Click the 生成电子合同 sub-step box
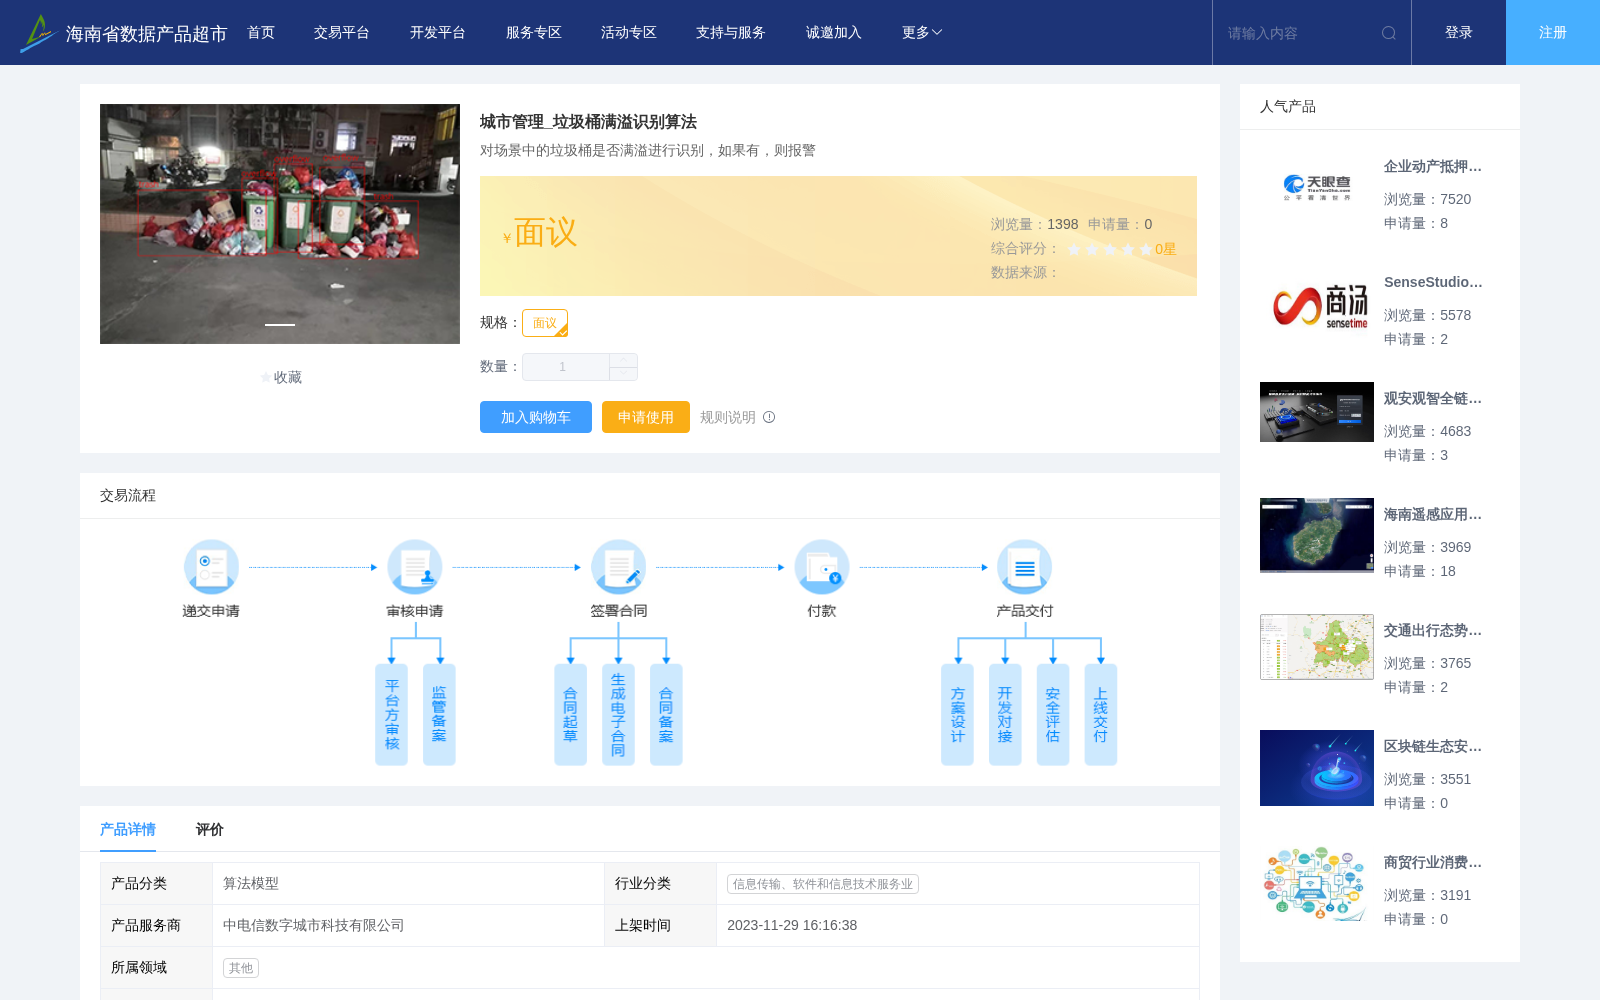1600x1000 pixels. [618, 714]
